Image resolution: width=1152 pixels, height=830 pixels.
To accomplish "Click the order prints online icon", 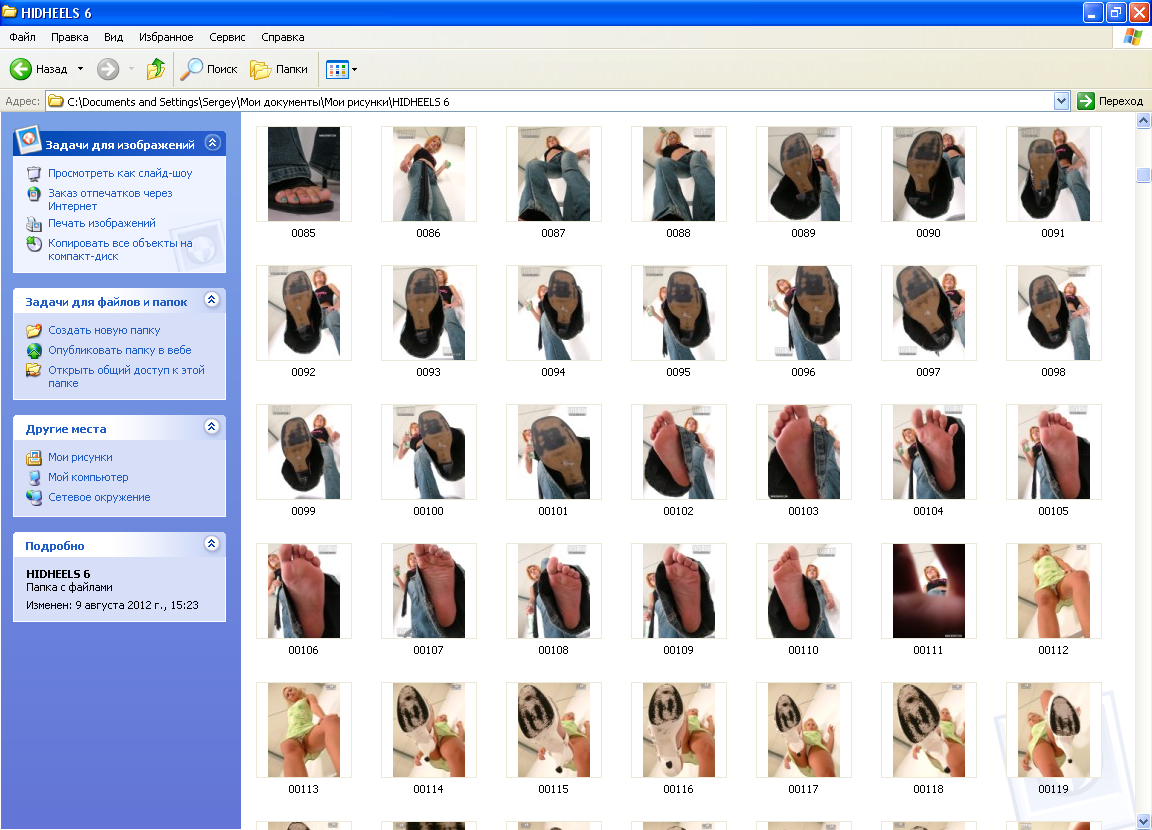I will pos(34,194).
